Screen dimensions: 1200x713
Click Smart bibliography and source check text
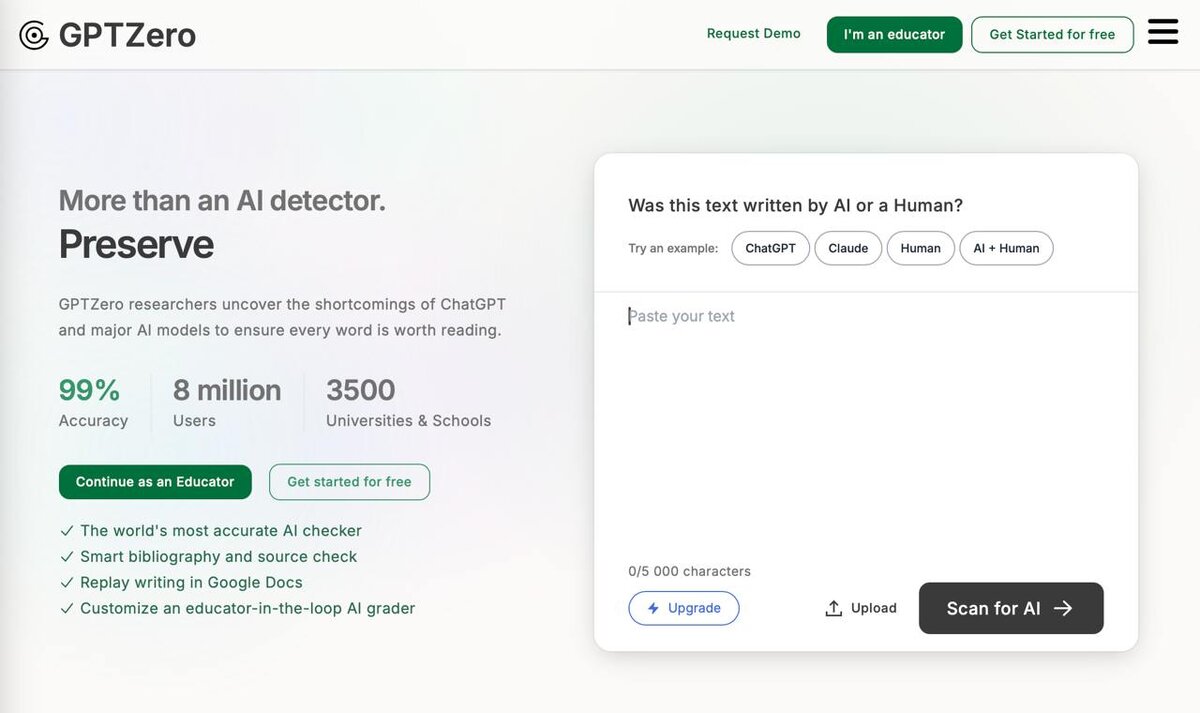(218, 557)
